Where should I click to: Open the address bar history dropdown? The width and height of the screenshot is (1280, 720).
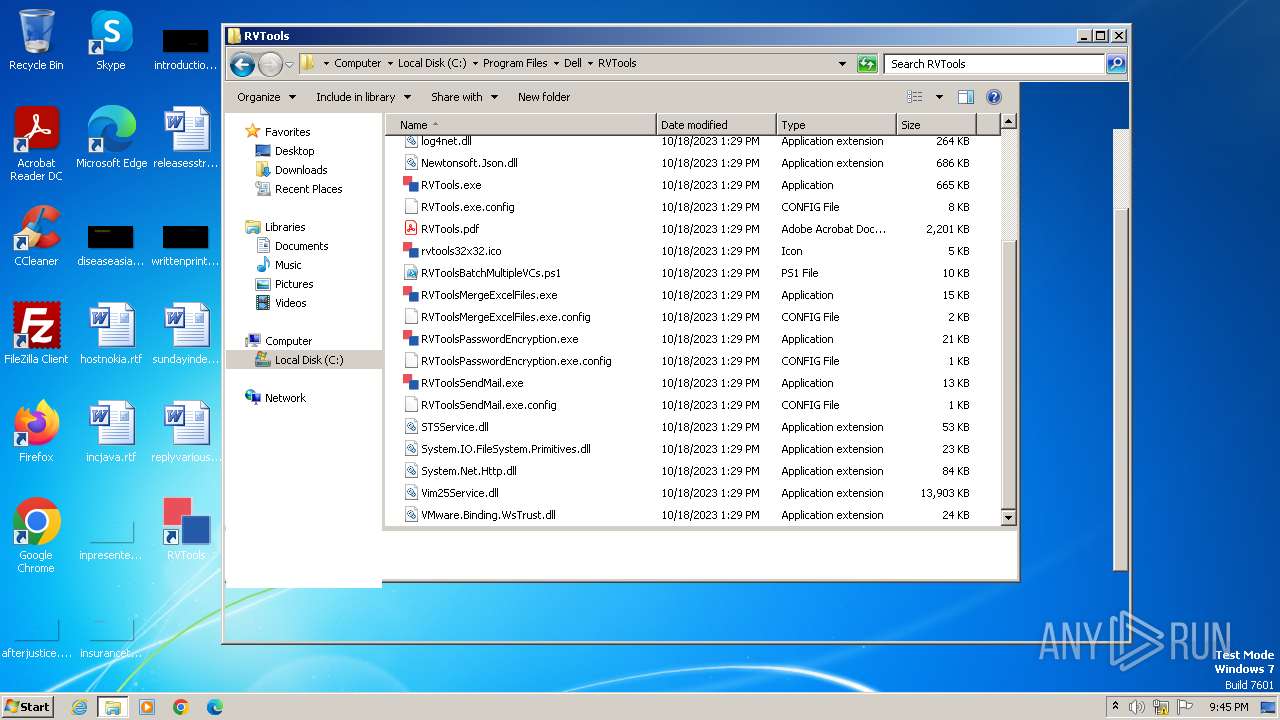pos(842,64)
